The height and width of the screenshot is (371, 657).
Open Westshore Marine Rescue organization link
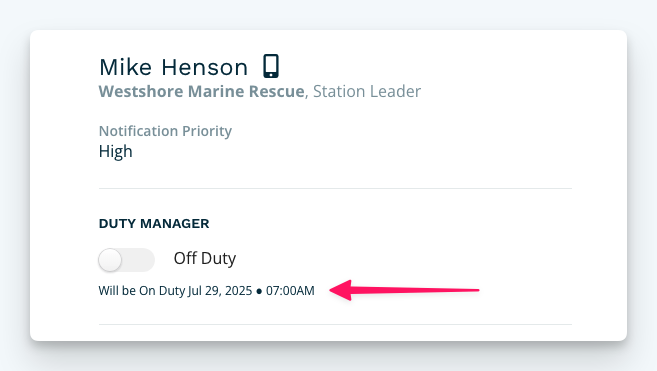pos(202,91)
